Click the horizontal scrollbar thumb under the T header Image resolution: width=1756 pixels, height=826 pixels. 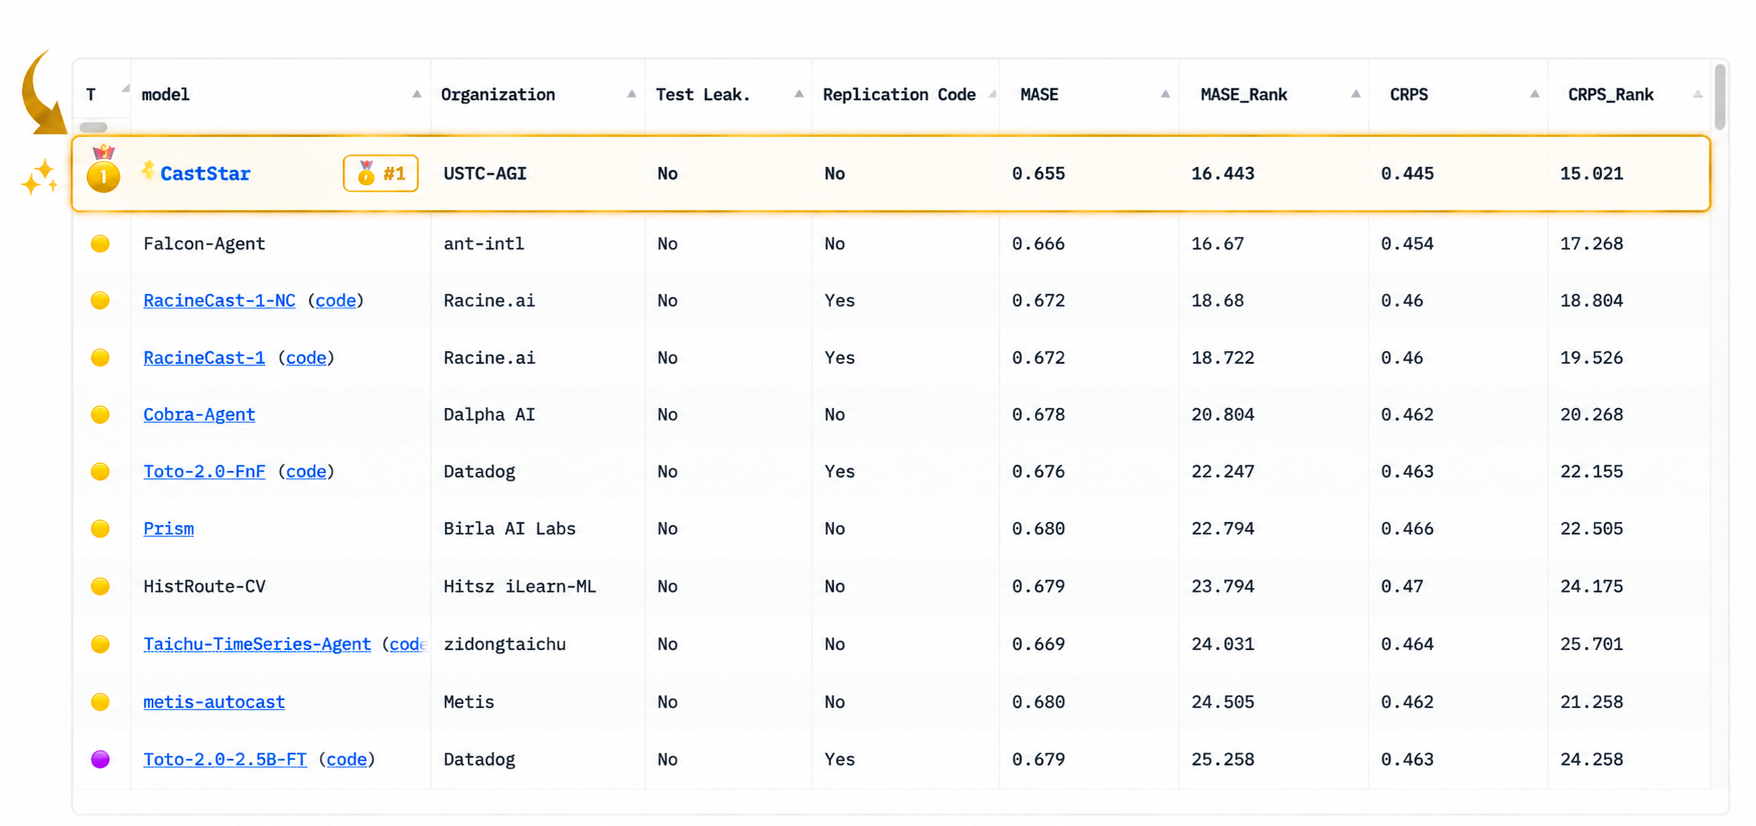point(93,127)
